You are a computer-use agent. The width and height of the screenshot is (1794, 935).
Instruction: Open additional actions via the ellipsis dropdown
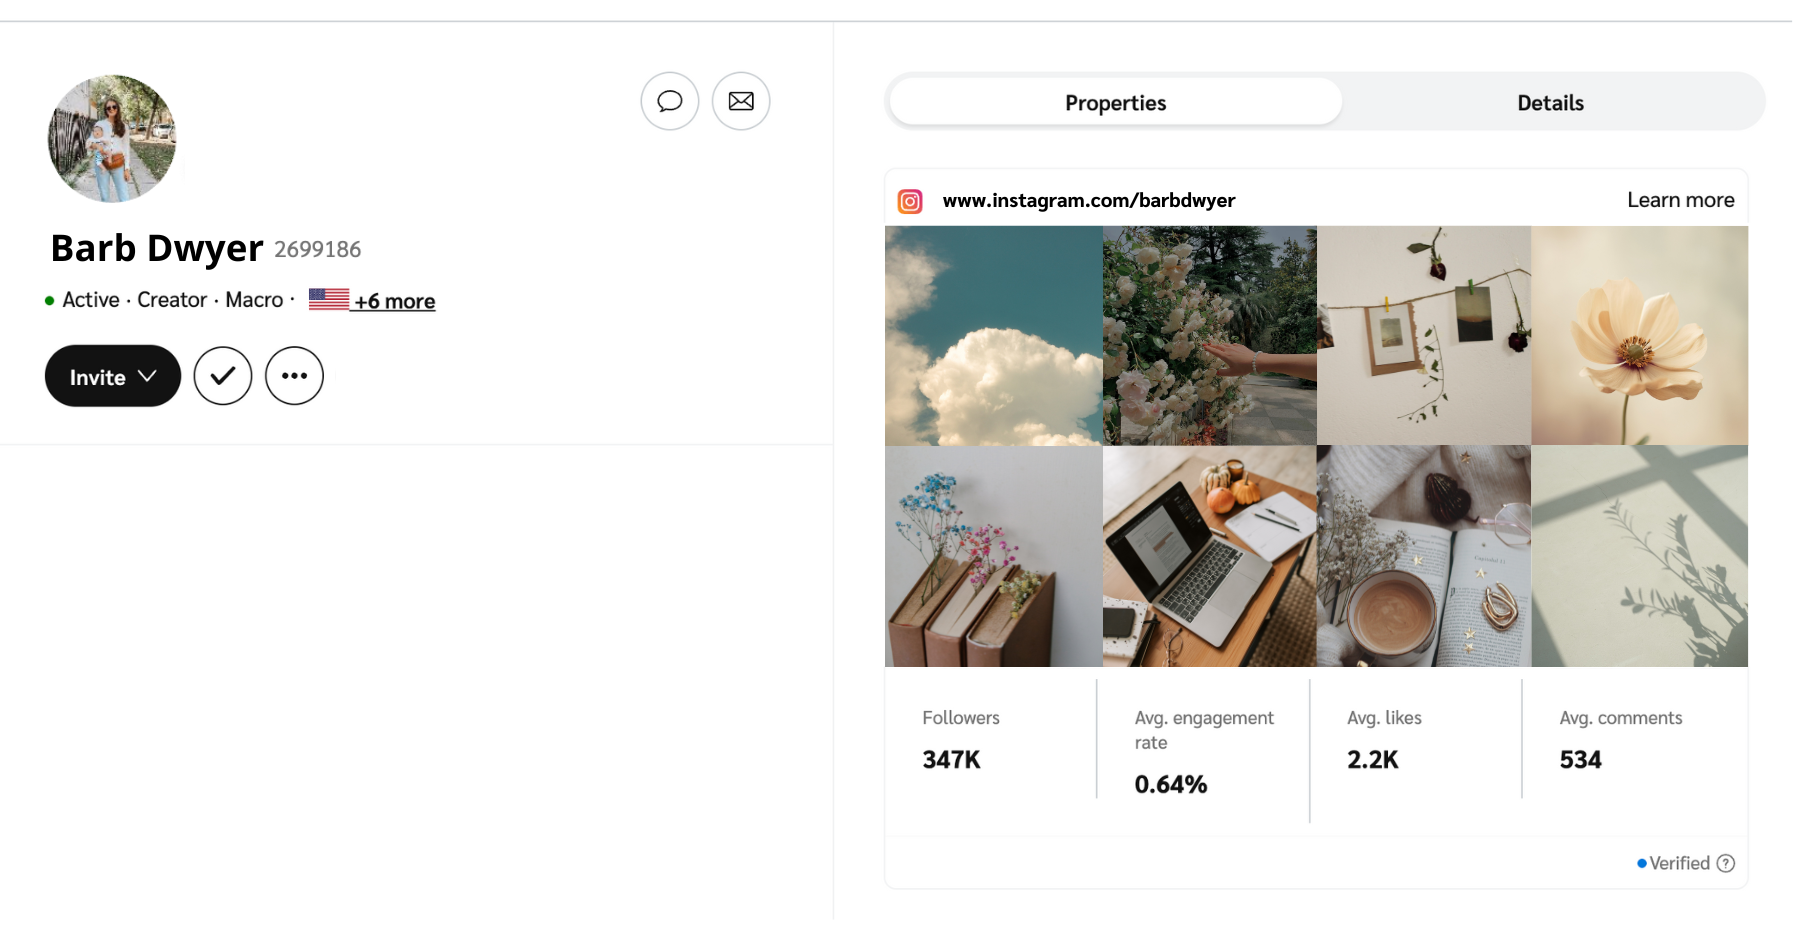293,376
